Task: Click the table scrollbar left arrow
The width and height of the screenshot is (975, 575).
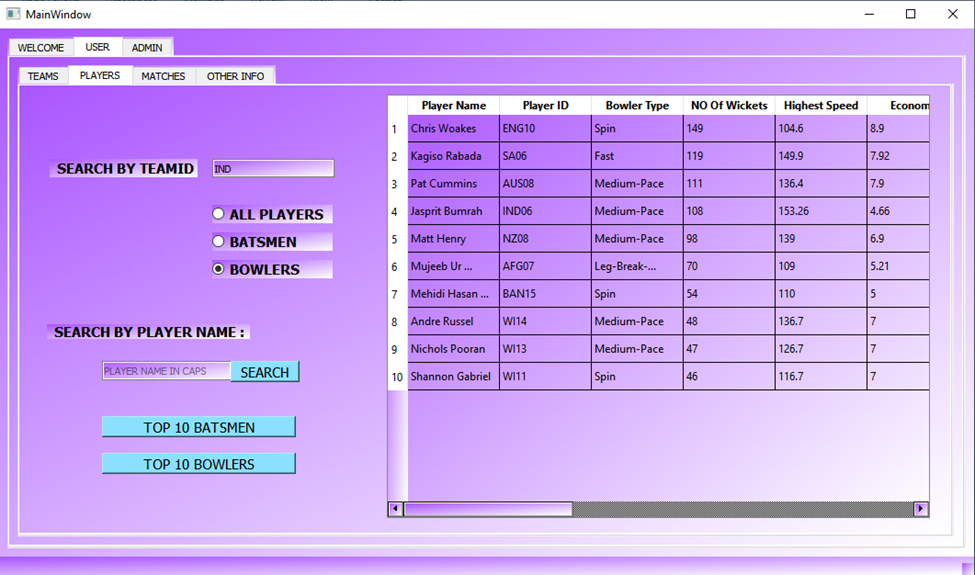Action: pyautogui.click(x=395, y=508)
